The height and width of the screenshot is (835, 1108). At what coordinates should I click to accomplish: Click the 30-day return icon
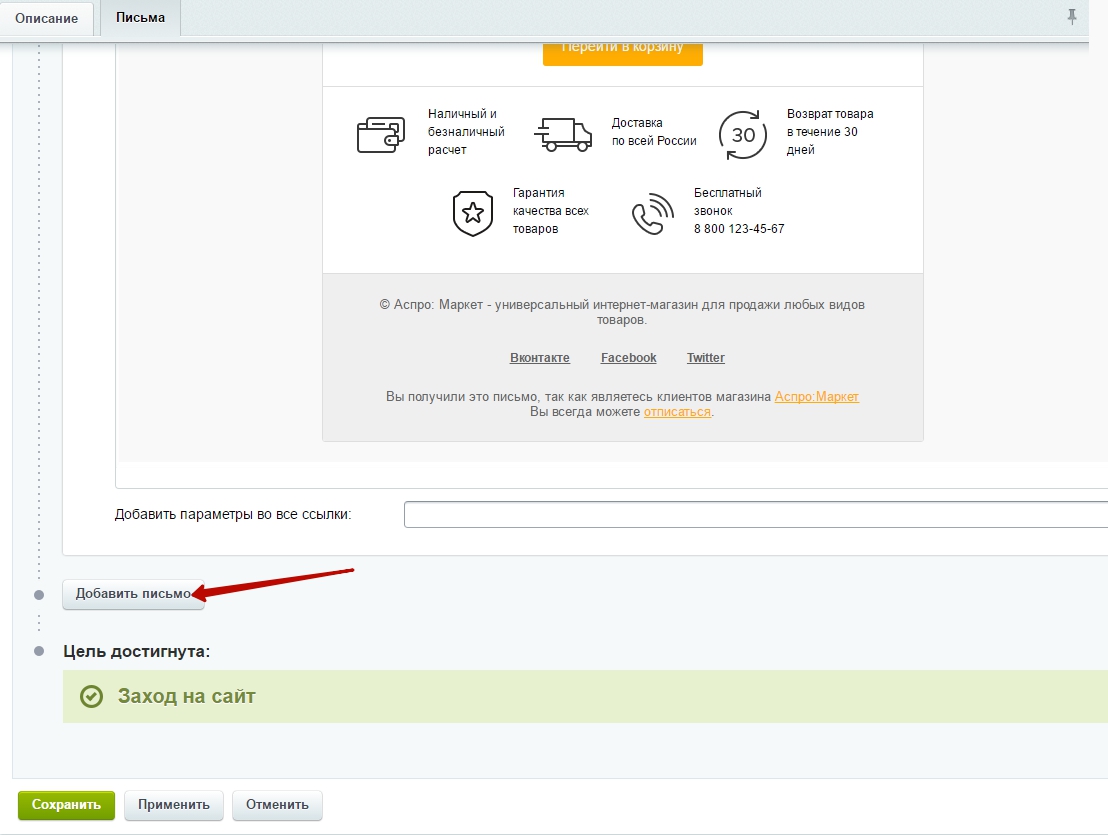pos(743,134)
